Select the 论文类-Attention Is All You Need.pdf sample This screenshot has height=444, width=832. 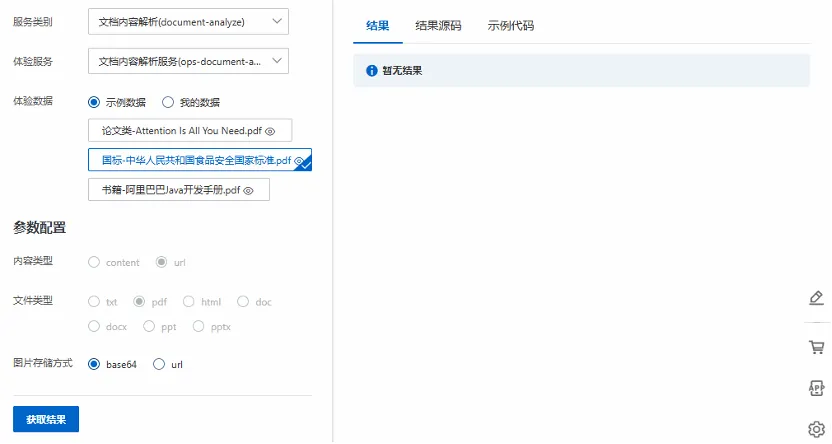pos(190,130)
